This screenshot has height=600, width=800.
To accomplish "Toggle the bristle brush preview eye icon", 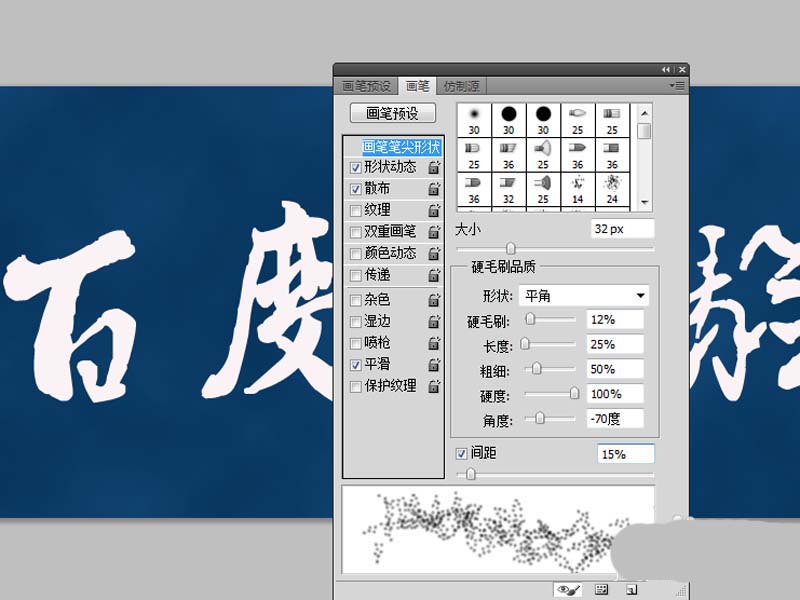I will pyautogui.click(x=568, y=590).
